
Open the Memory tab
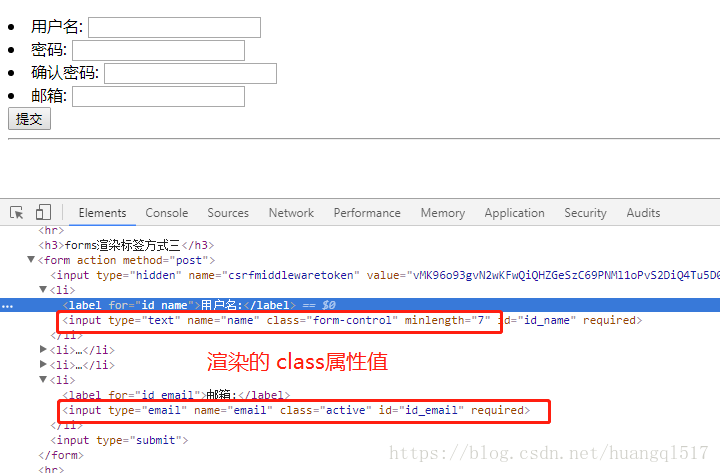coord(443,213)
